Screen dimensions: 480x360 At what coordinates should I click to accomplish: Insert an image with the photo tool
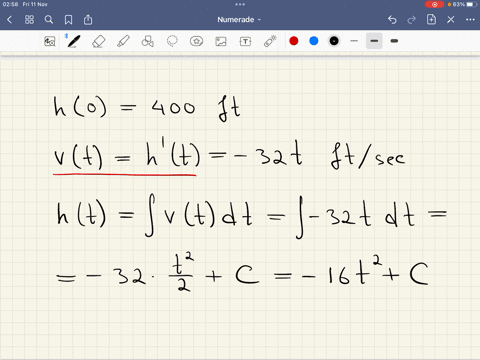[221, 41]
